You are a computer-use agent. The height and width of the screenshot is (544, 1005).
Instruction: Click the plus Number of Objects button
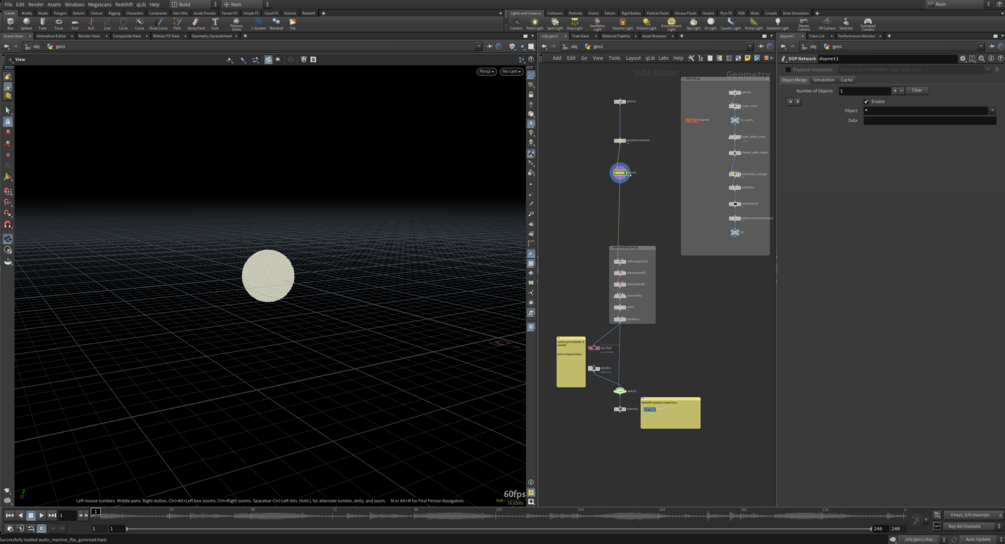[895, 90]
